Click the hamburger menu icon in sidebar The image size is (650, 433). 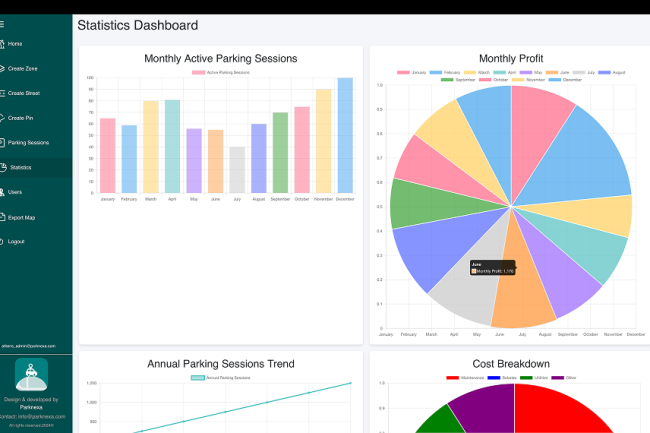[3, 22]
